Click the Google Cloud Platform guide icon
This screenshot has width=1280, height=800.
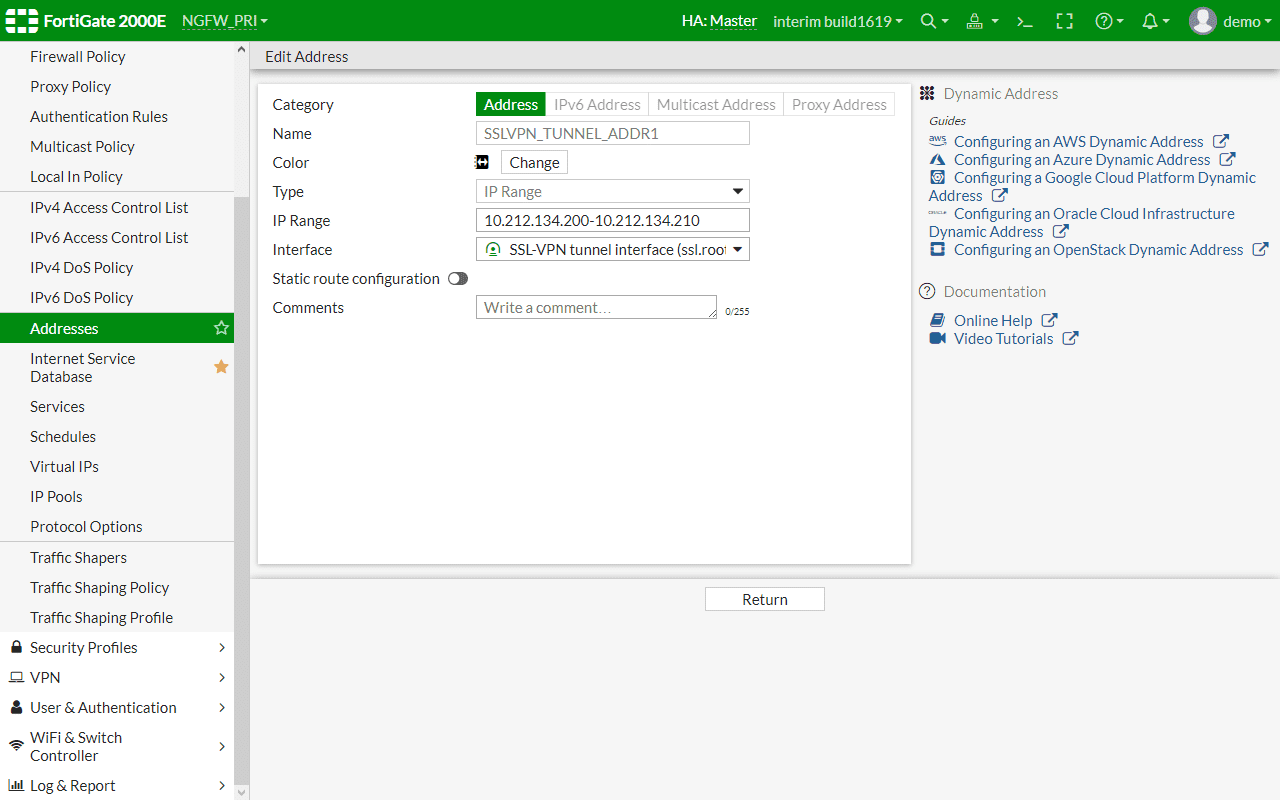pos(937,177)
